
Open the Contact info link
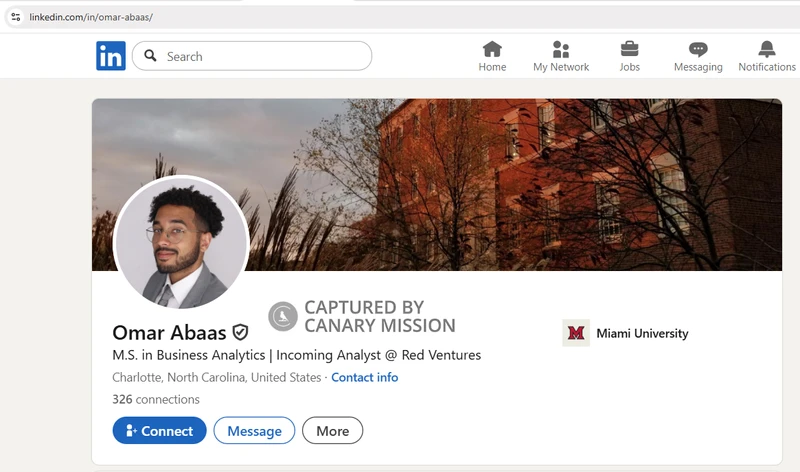(x=365, y=377)
